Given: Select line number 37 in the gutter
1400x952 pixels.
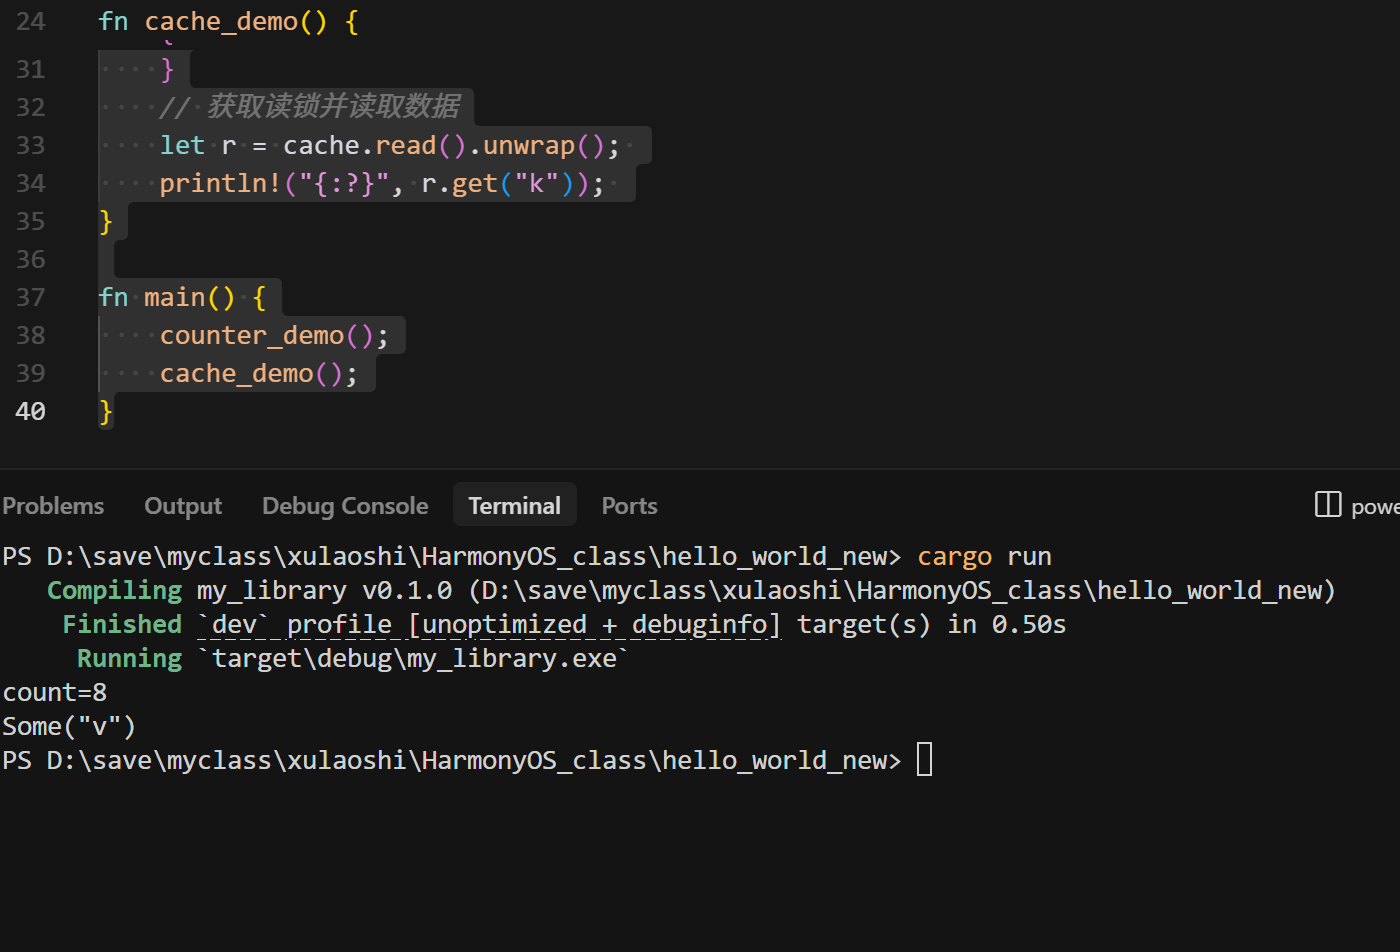Looking at the screenshot, I should tap(31, 298).
